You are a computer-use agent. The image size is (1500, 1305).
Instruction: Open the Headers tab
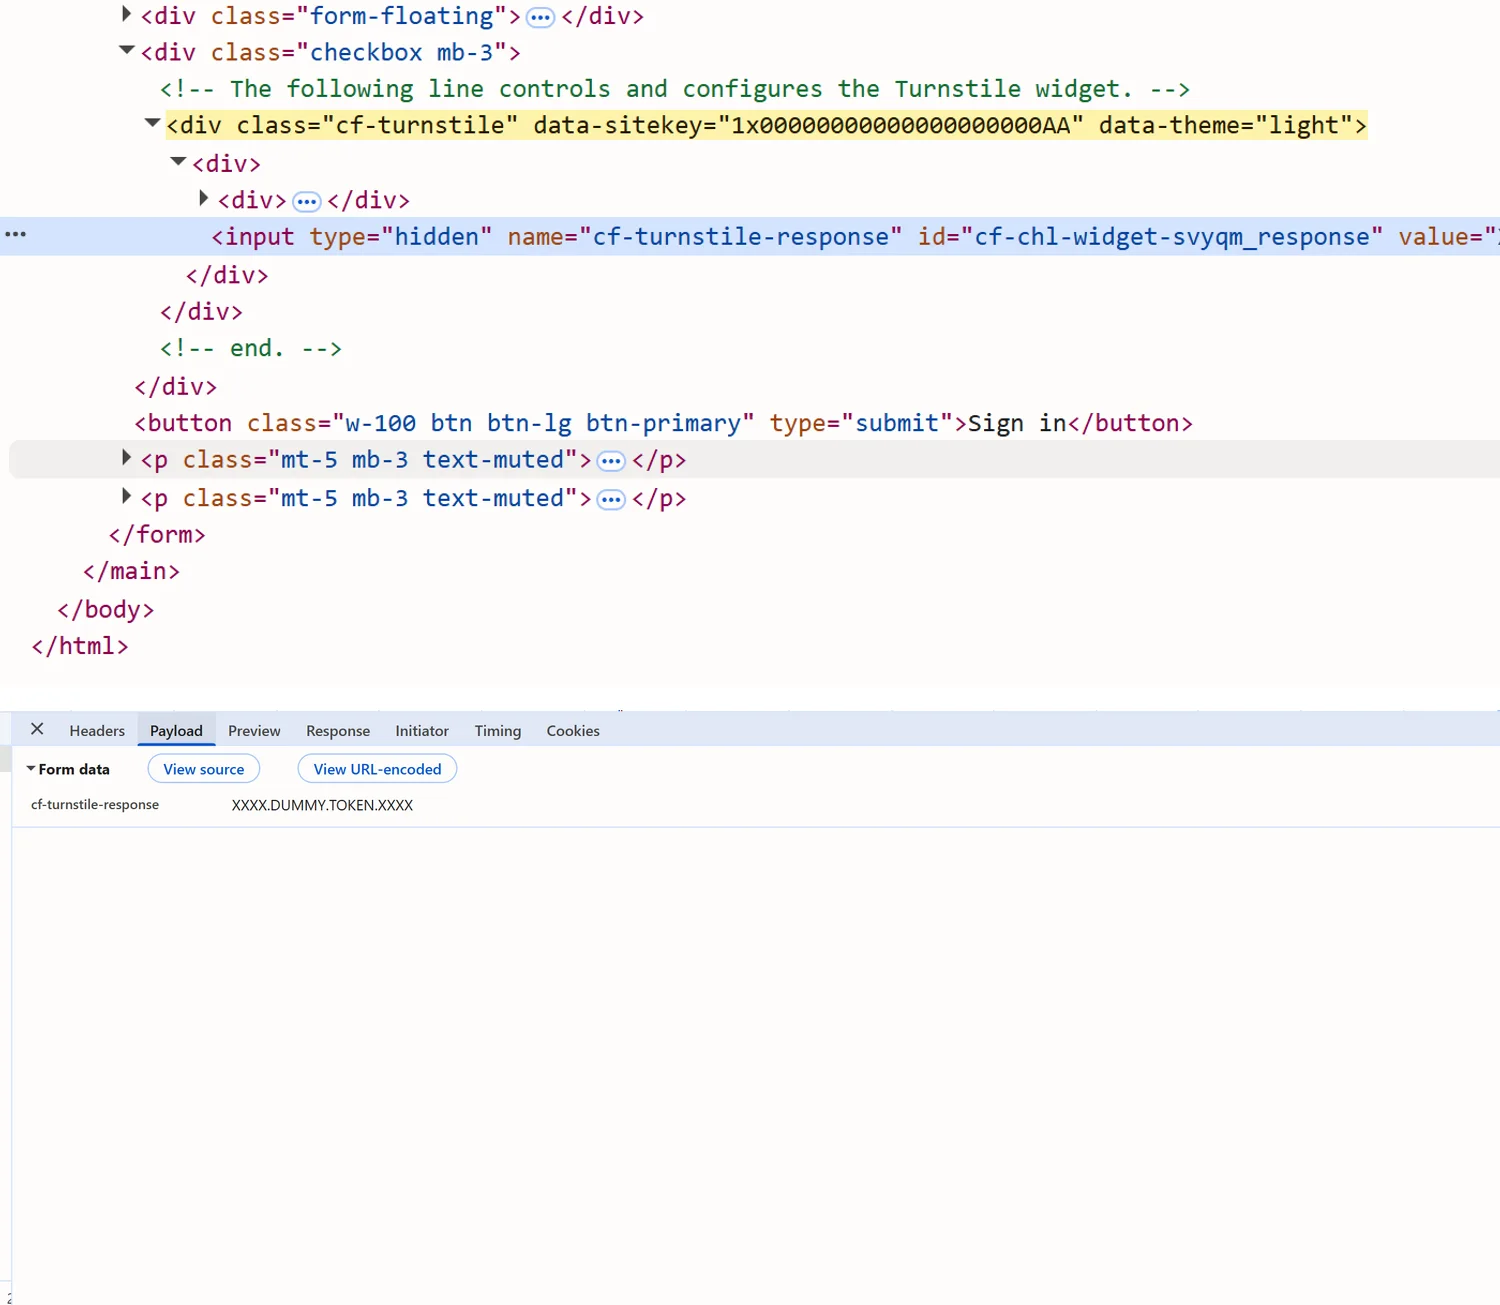click(97, 731)
